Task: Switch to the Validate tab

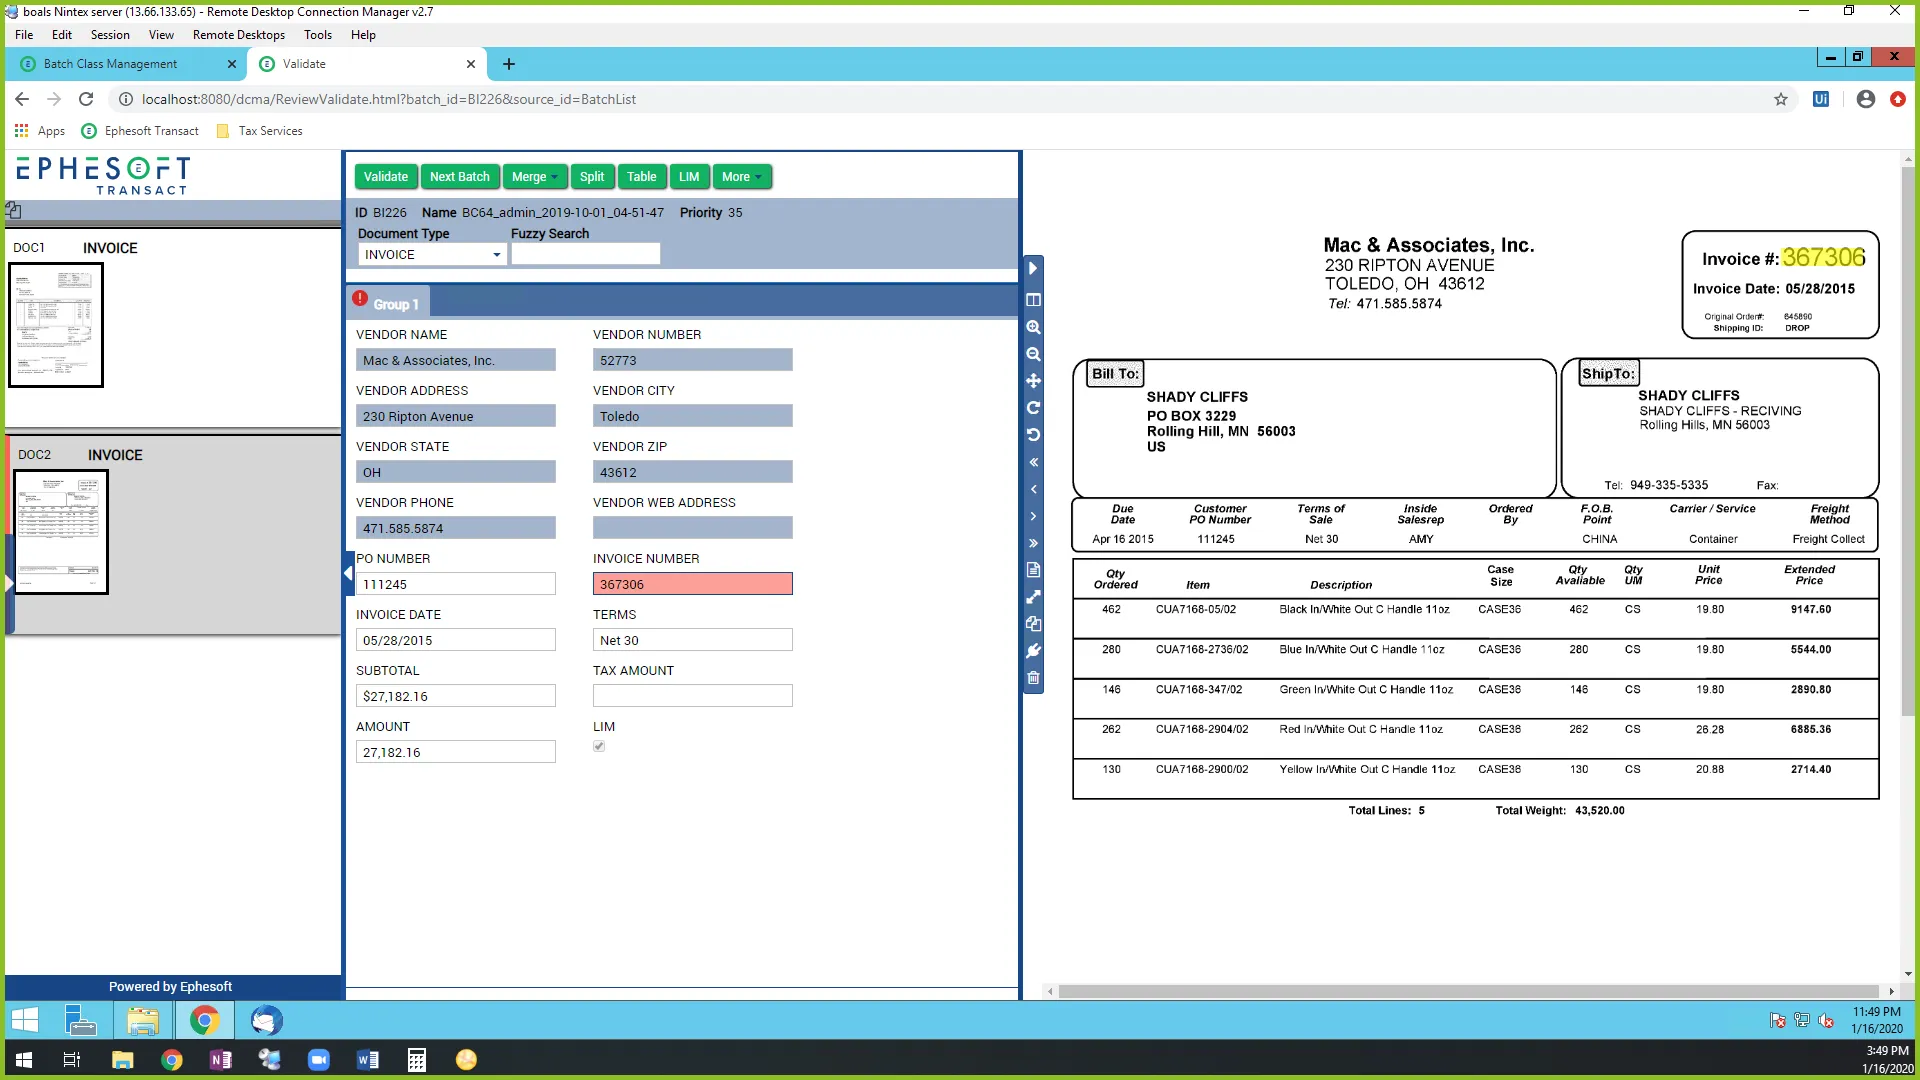Action: pyautogui.click(x=305, y=63)
